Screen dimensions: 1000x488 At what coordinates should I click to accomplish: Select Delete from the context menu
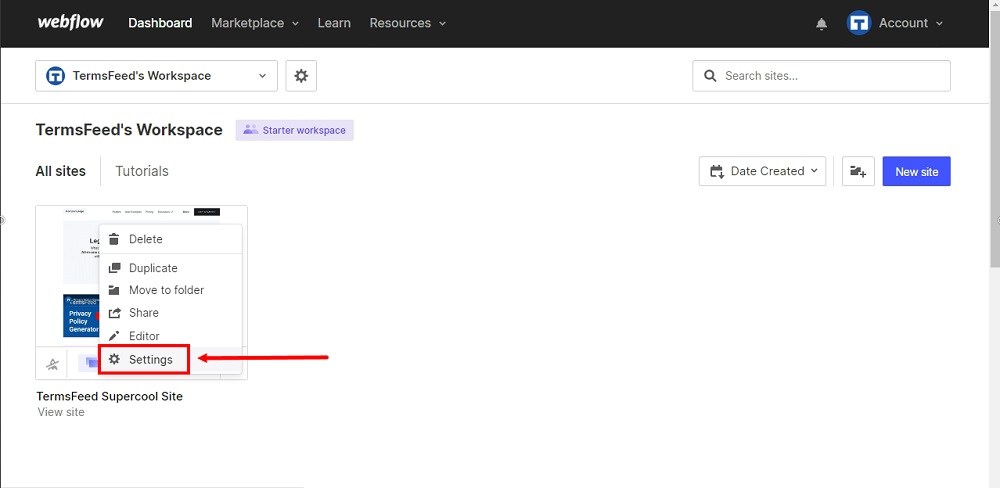click(x=170, y=239)
